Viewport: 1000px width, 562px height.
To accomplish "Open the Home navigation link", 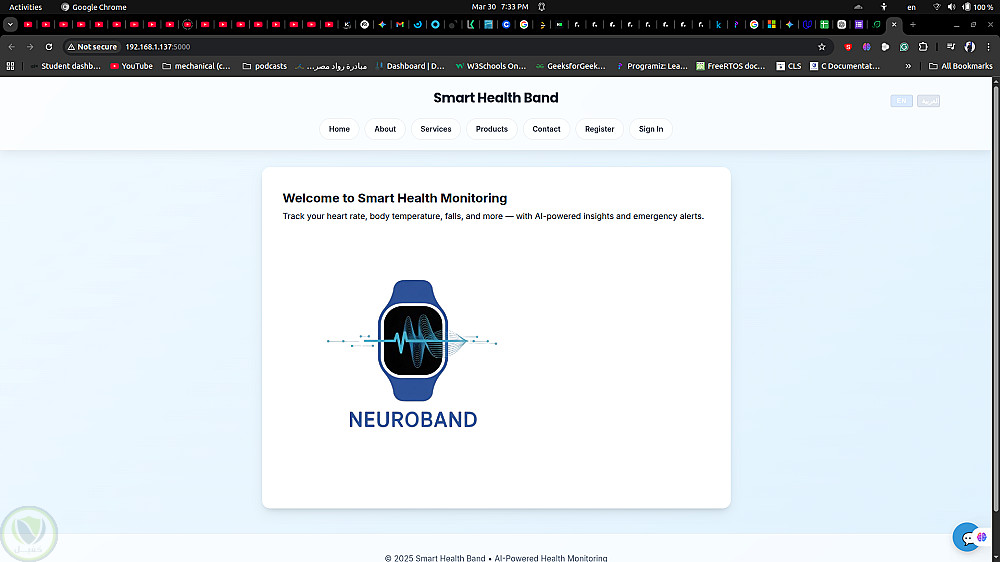I will coord(339,129).
